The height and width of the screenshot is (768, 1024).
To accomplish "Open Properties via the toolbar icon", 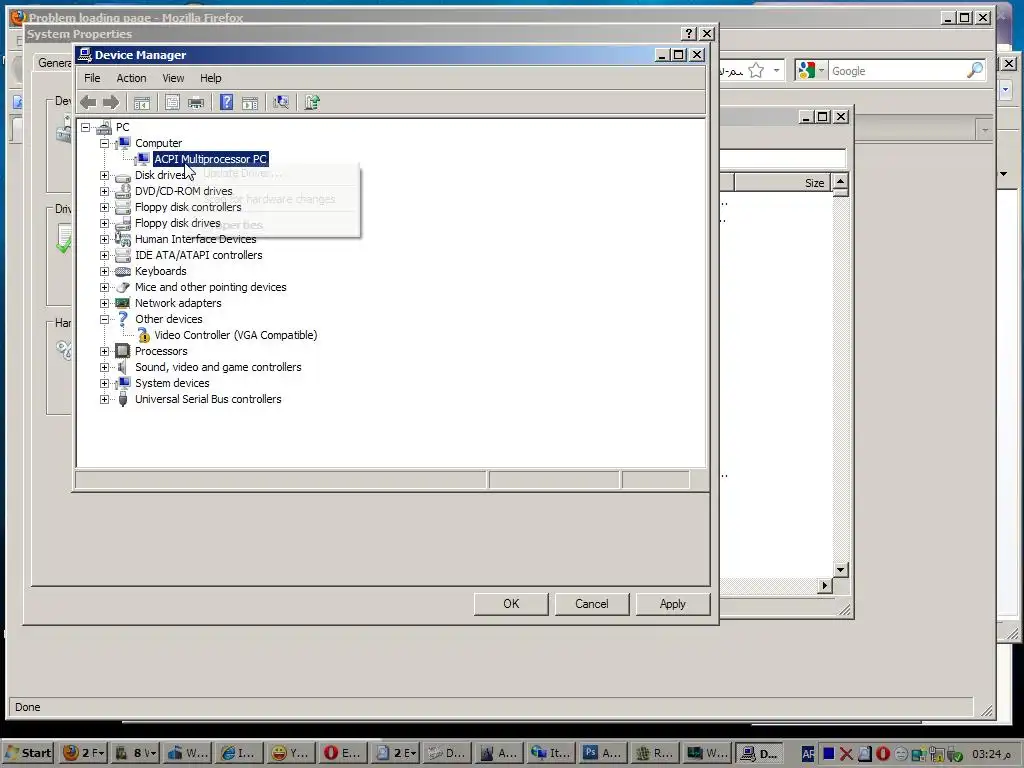I will 172,103.
